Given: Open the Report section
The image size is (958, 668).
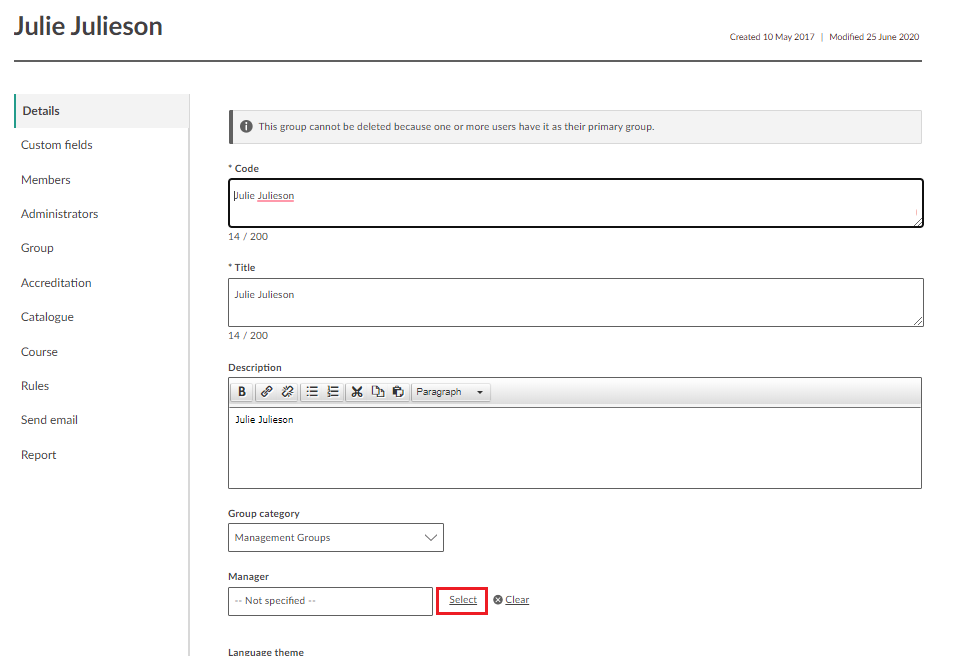Looking at the screenshot, I should (39, 455).
